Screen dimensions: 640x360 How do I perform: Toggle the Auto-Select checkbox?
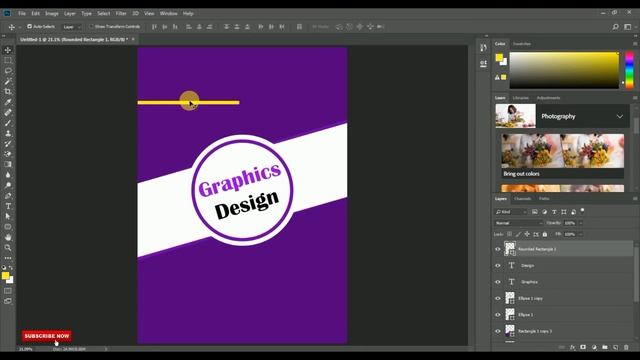[29, 26]
